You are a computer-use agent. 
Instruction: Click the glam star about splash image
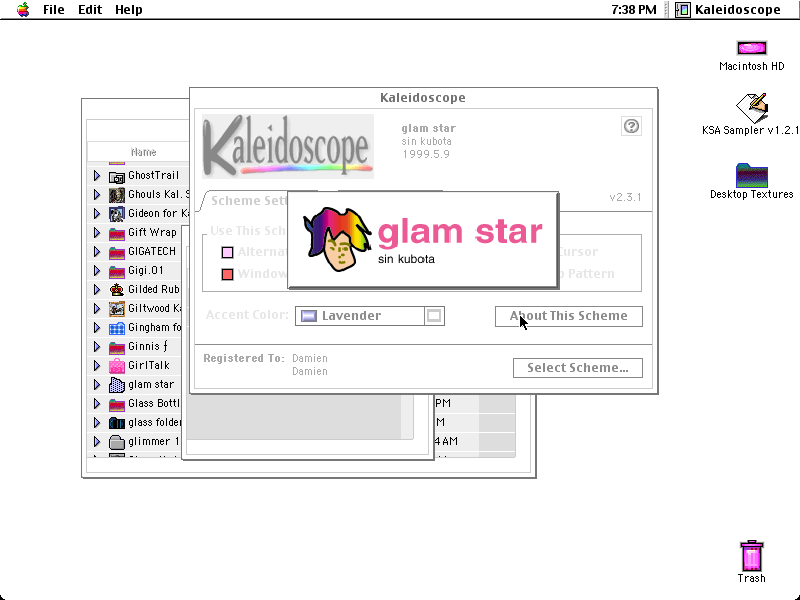(x=423, y=240)
